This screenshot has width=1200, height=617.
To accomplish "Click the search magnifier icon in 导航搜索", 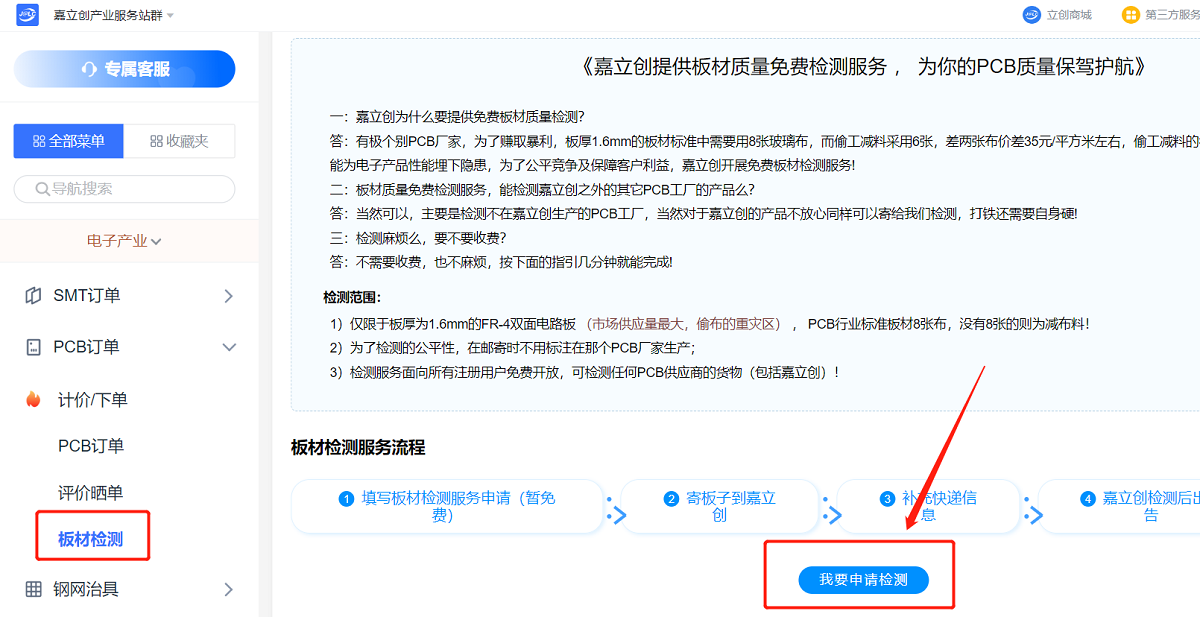I will (43, 189).
